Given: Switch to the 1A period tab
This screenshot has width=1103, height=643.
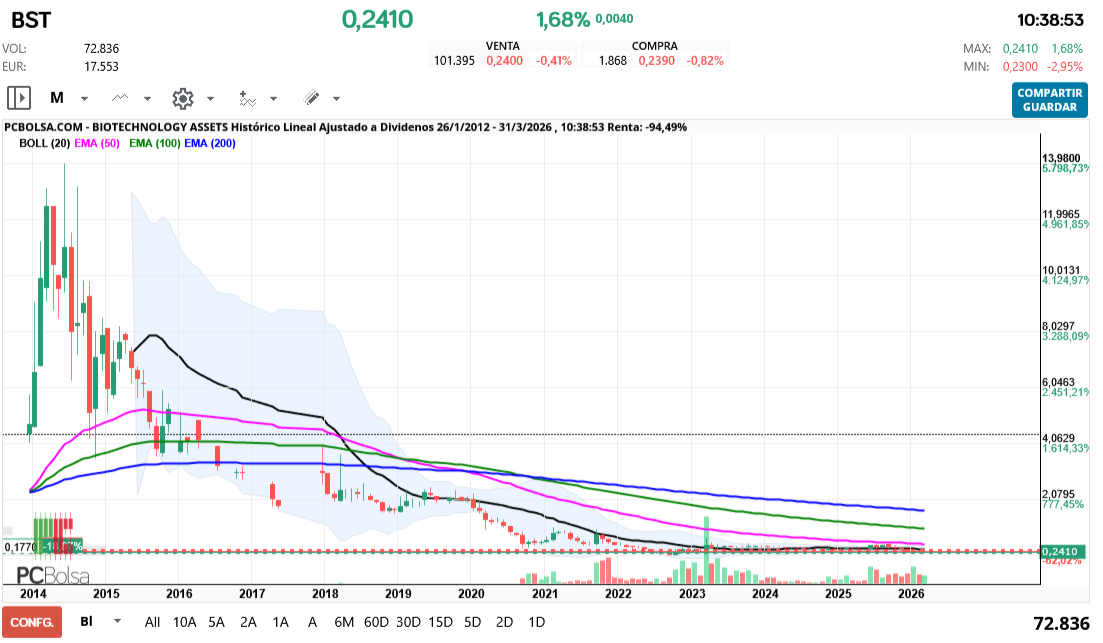Looking at the screenshot, I should click(x=281, y=621).
